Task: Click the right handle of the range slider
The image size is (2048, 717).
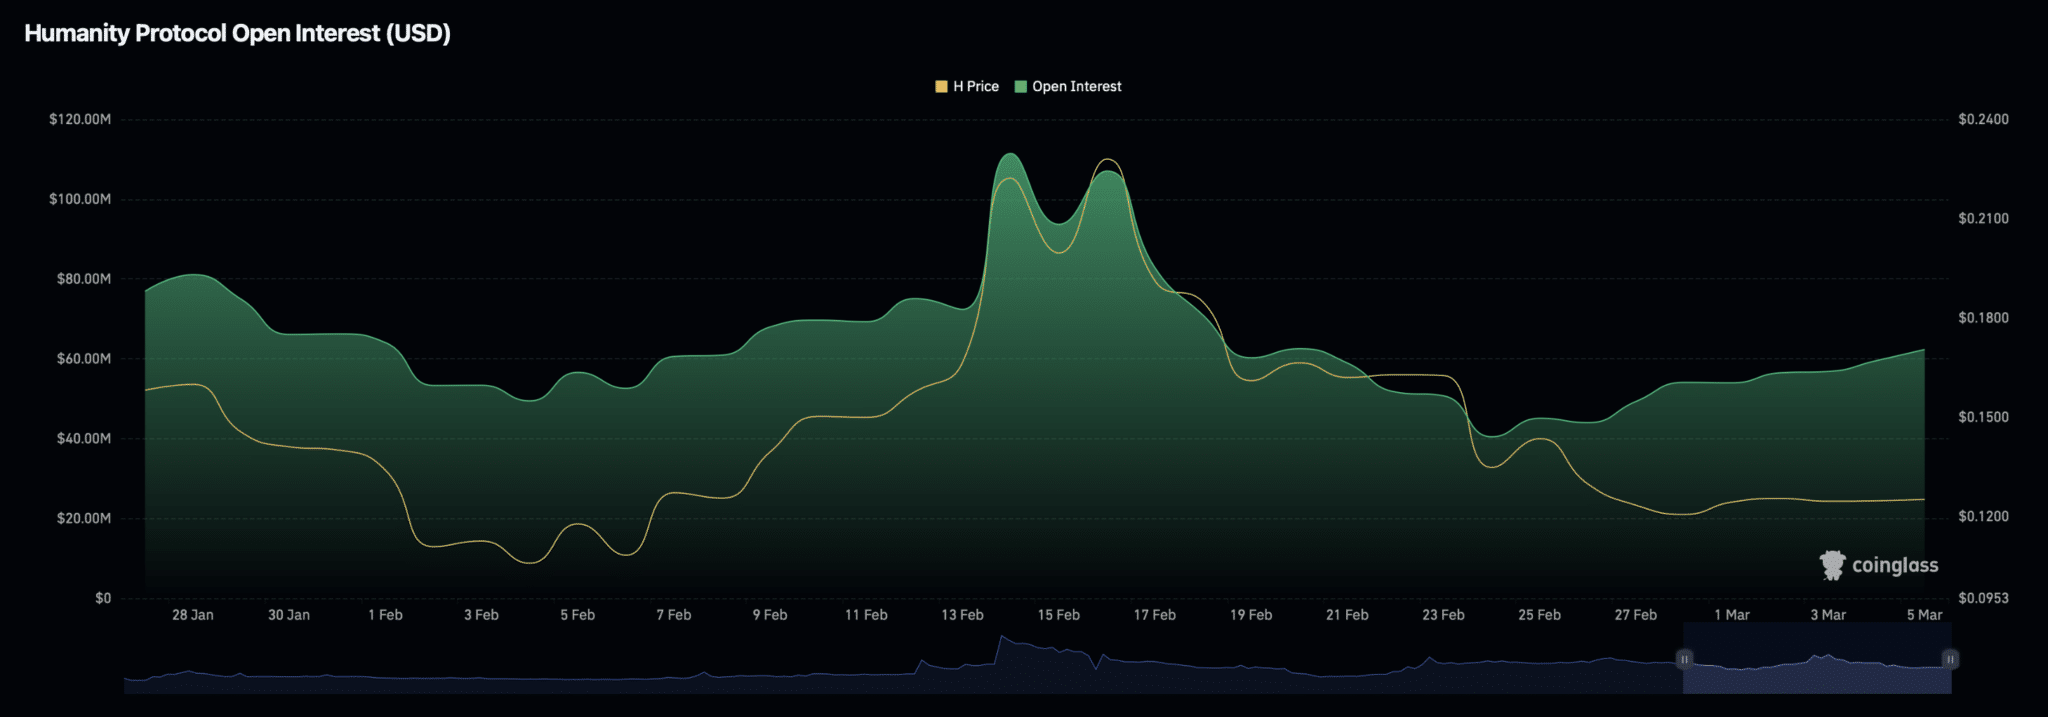Action: (x=1950, y=660)
